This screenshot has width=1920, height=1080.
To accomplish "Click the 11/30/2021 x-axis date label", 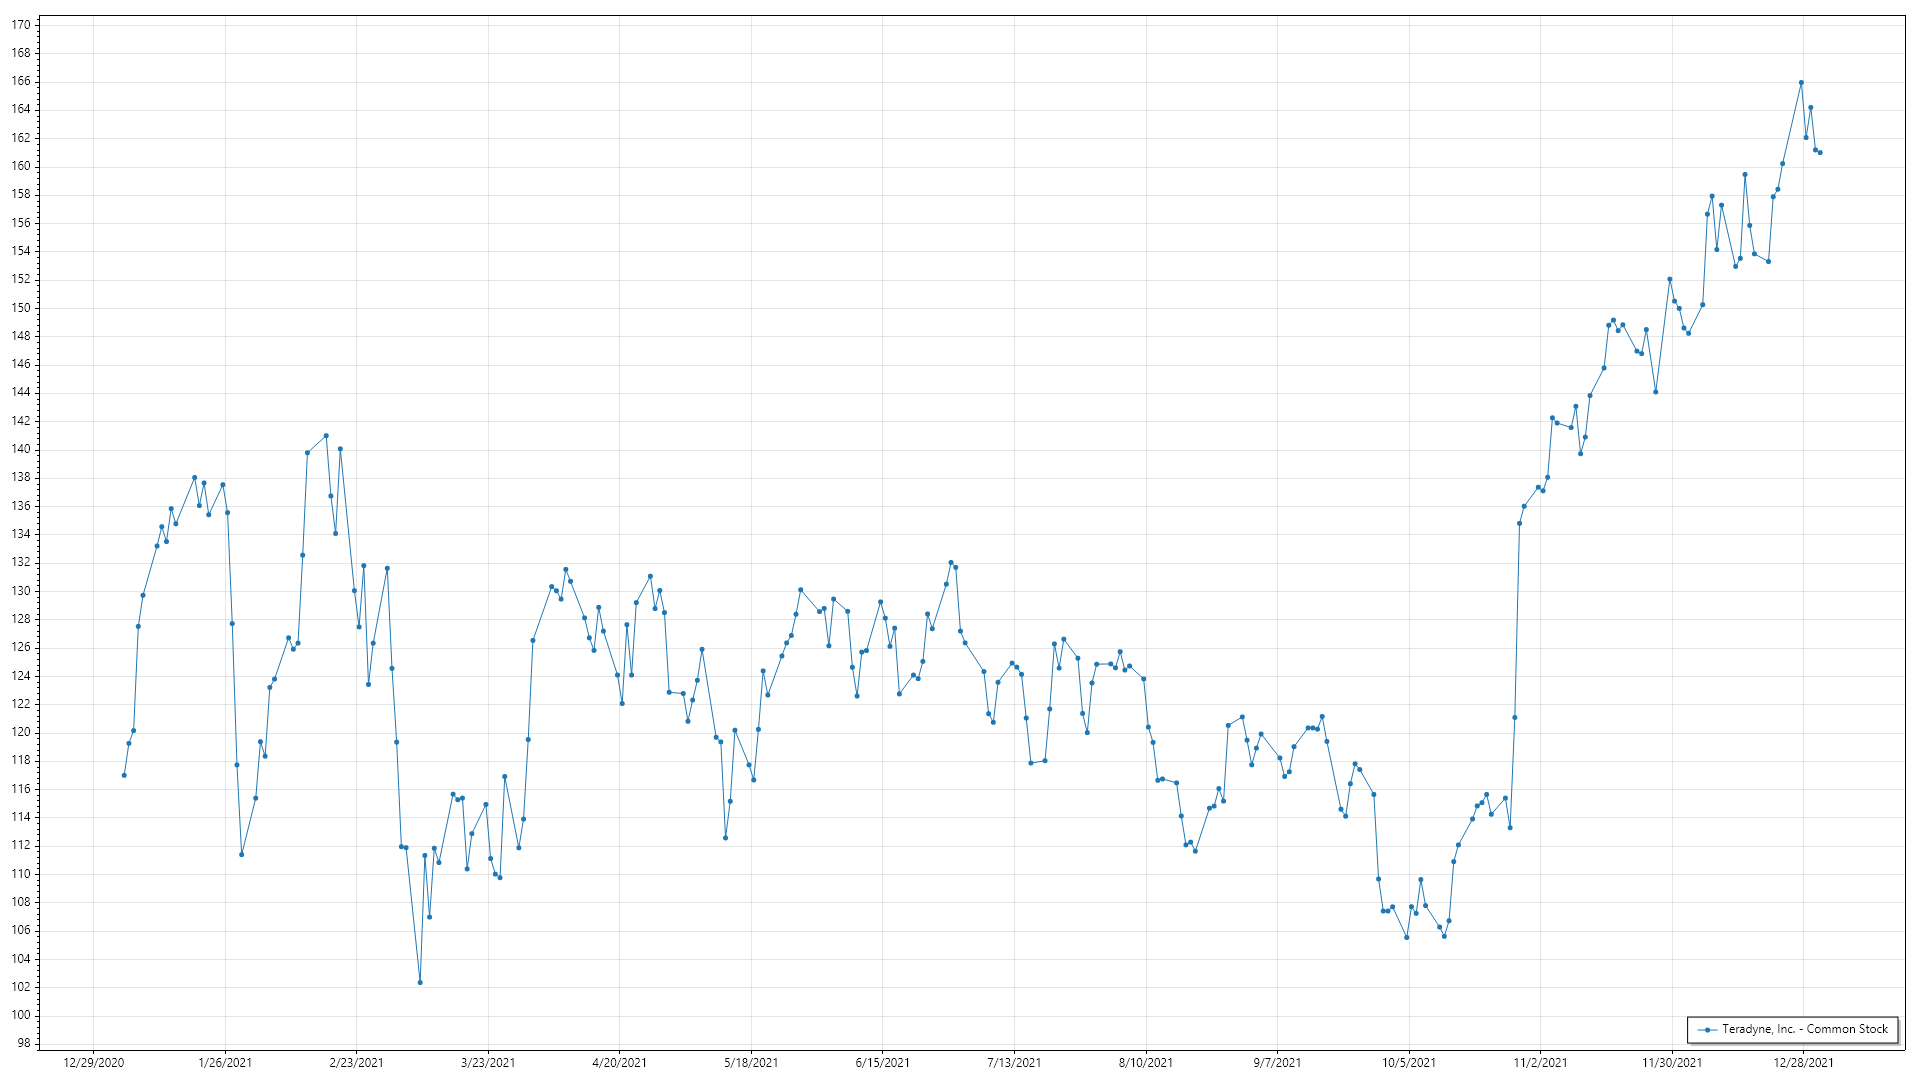I will pos(1672,1062).
